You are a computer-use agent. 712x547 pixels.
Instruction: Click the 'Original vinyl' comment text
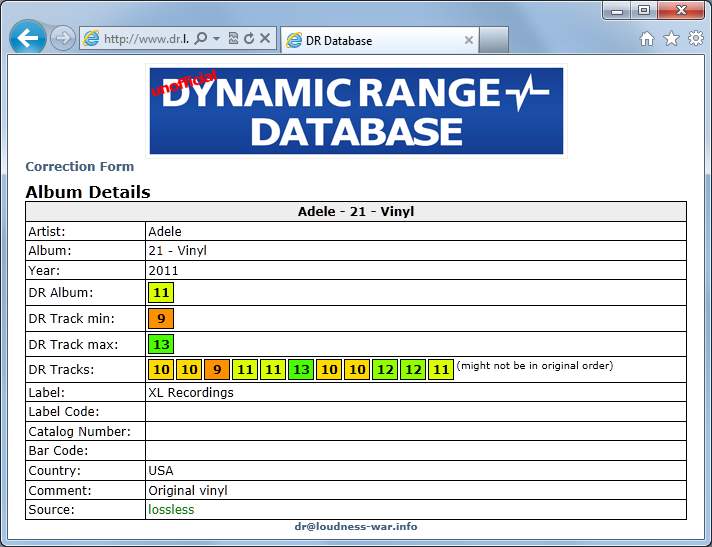(x=188, y=491)
